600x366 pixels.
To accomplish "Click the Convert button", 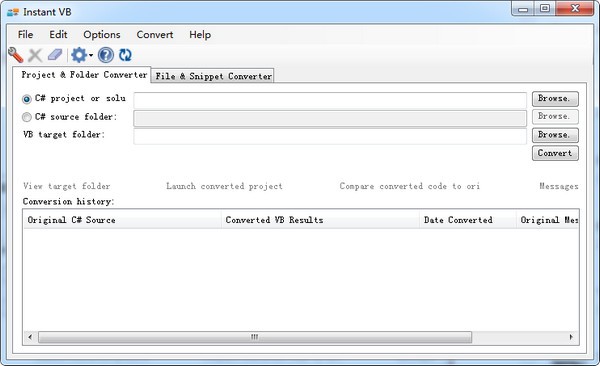I will [555, 153].
